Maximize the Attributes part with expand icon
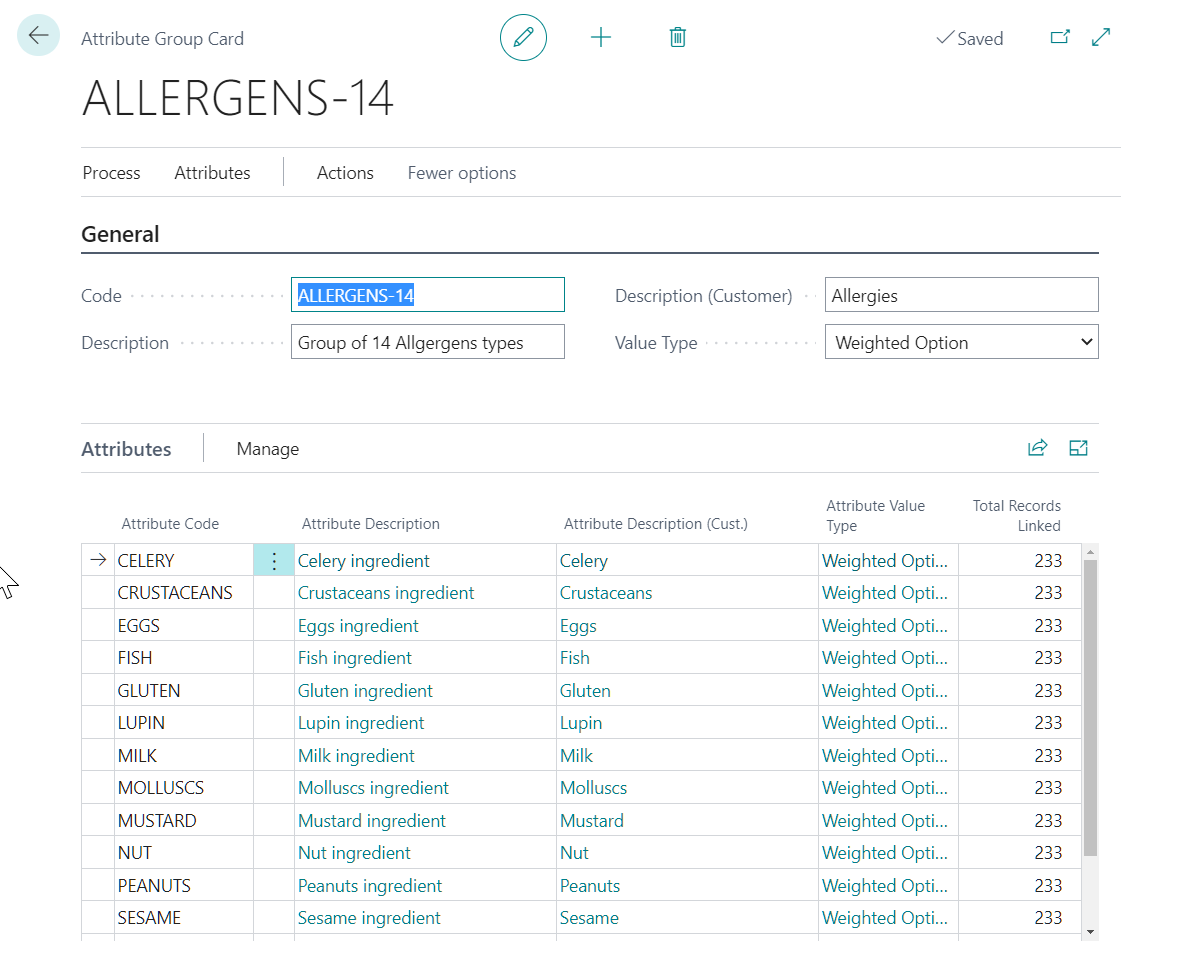1198x968 pixels. pos(1078,448)
